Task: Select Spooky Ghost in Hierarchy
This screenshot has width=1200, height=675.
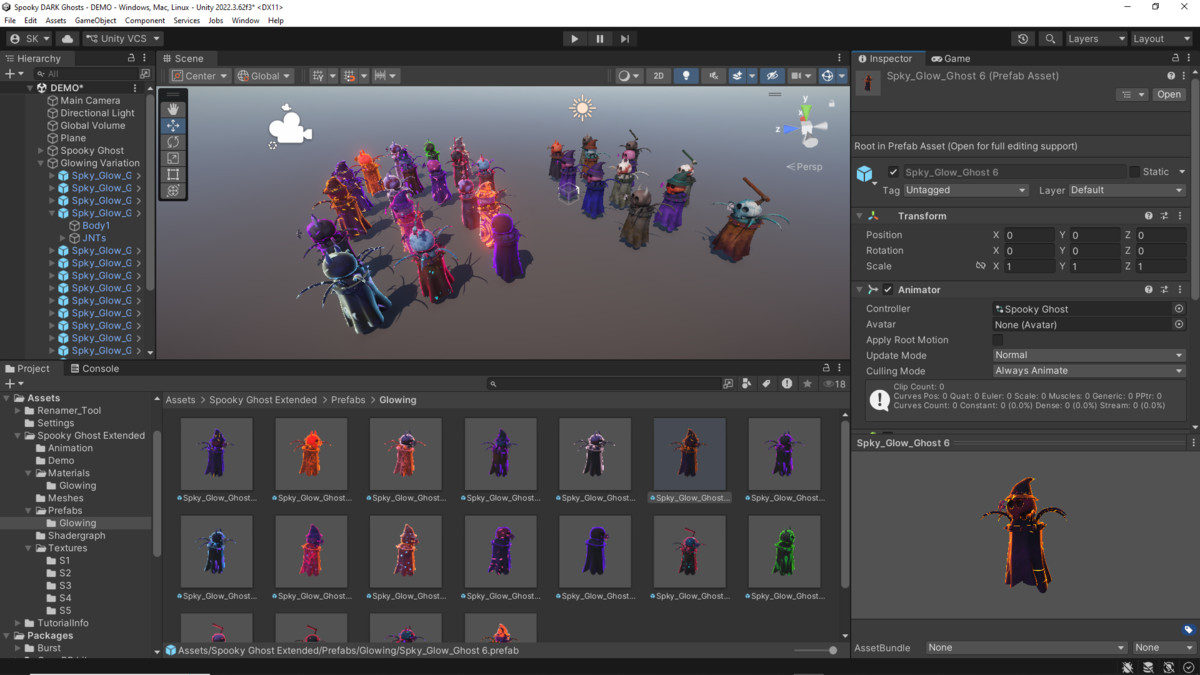Action: coord(92,151)
